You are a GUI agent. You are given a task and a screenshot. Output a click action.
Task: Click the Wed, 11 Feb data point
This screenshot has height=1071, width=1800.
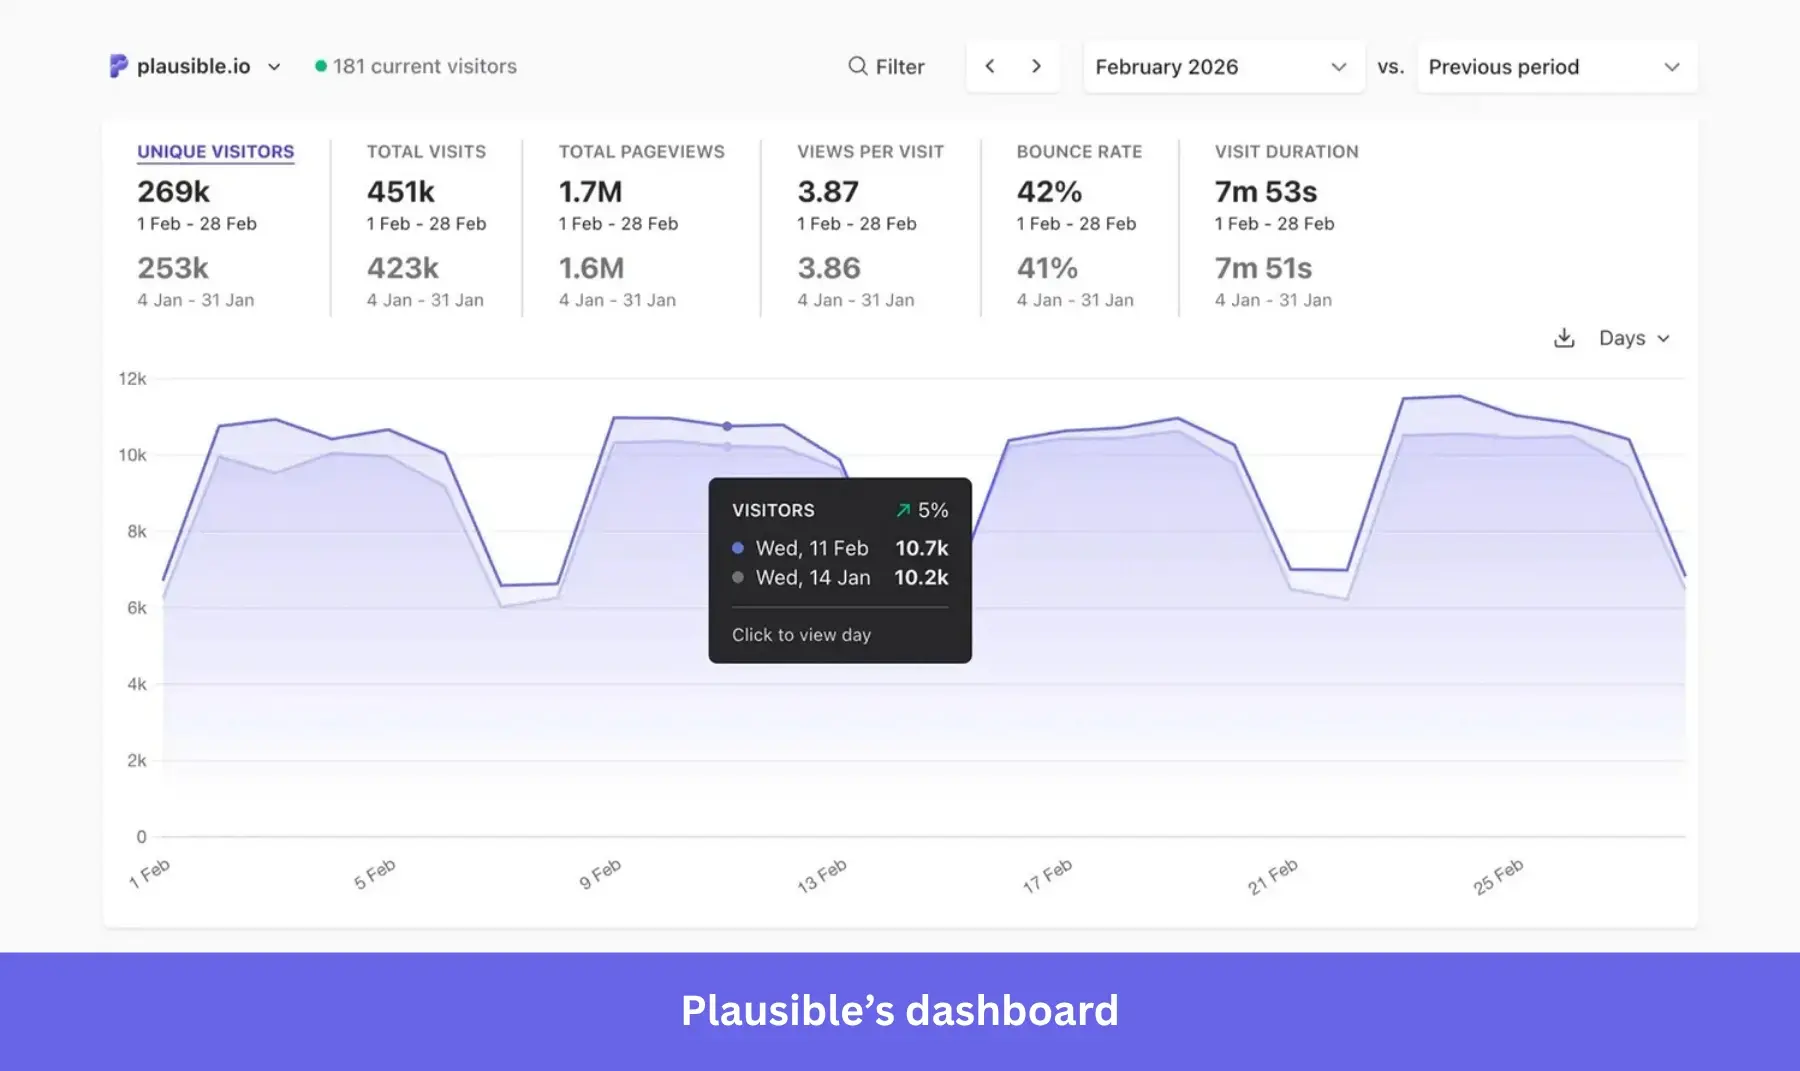tap(727, 425)
